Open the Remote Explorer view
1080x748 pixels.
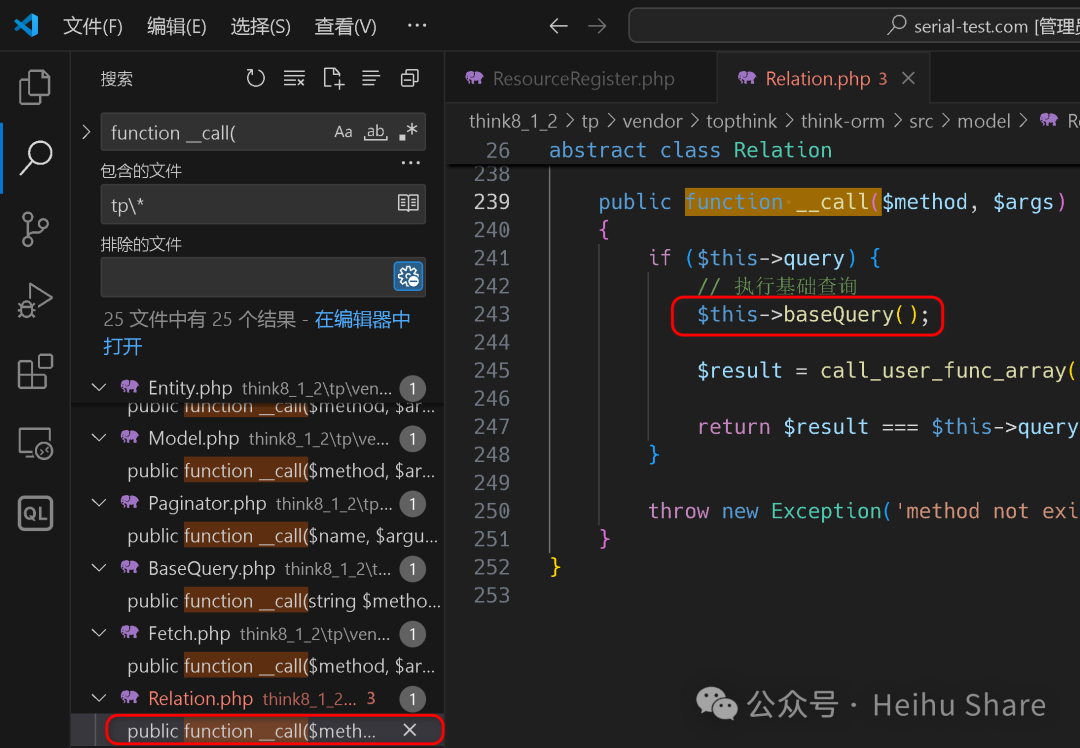pyautogui.click(x=34, y=443)
